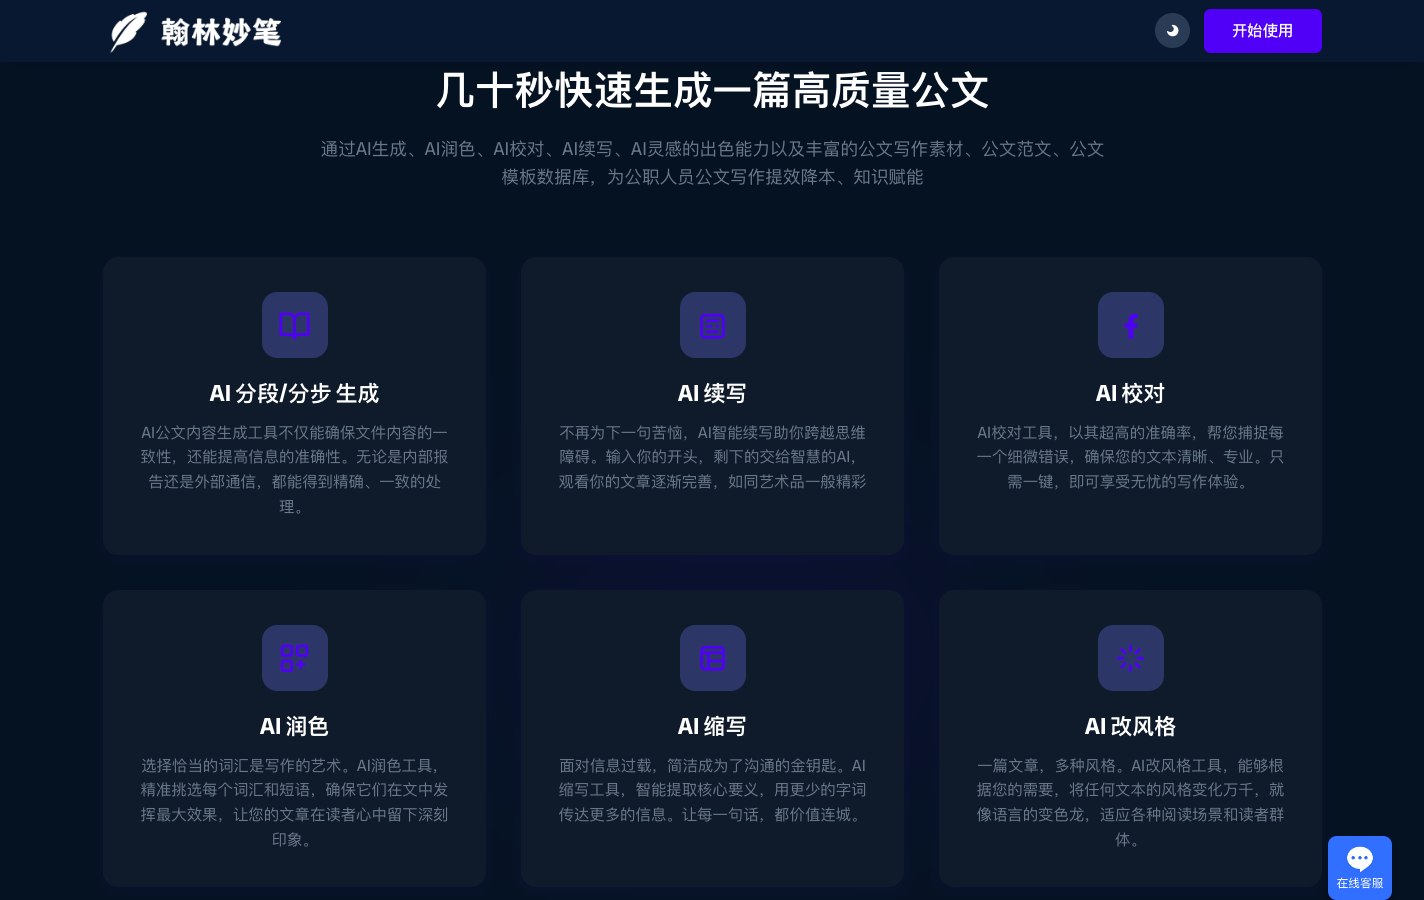Image resolution: width=1424 pixels, height=900 pixels.
Task: Open the 在线客服 chat widget
Action: (1359, 866)
